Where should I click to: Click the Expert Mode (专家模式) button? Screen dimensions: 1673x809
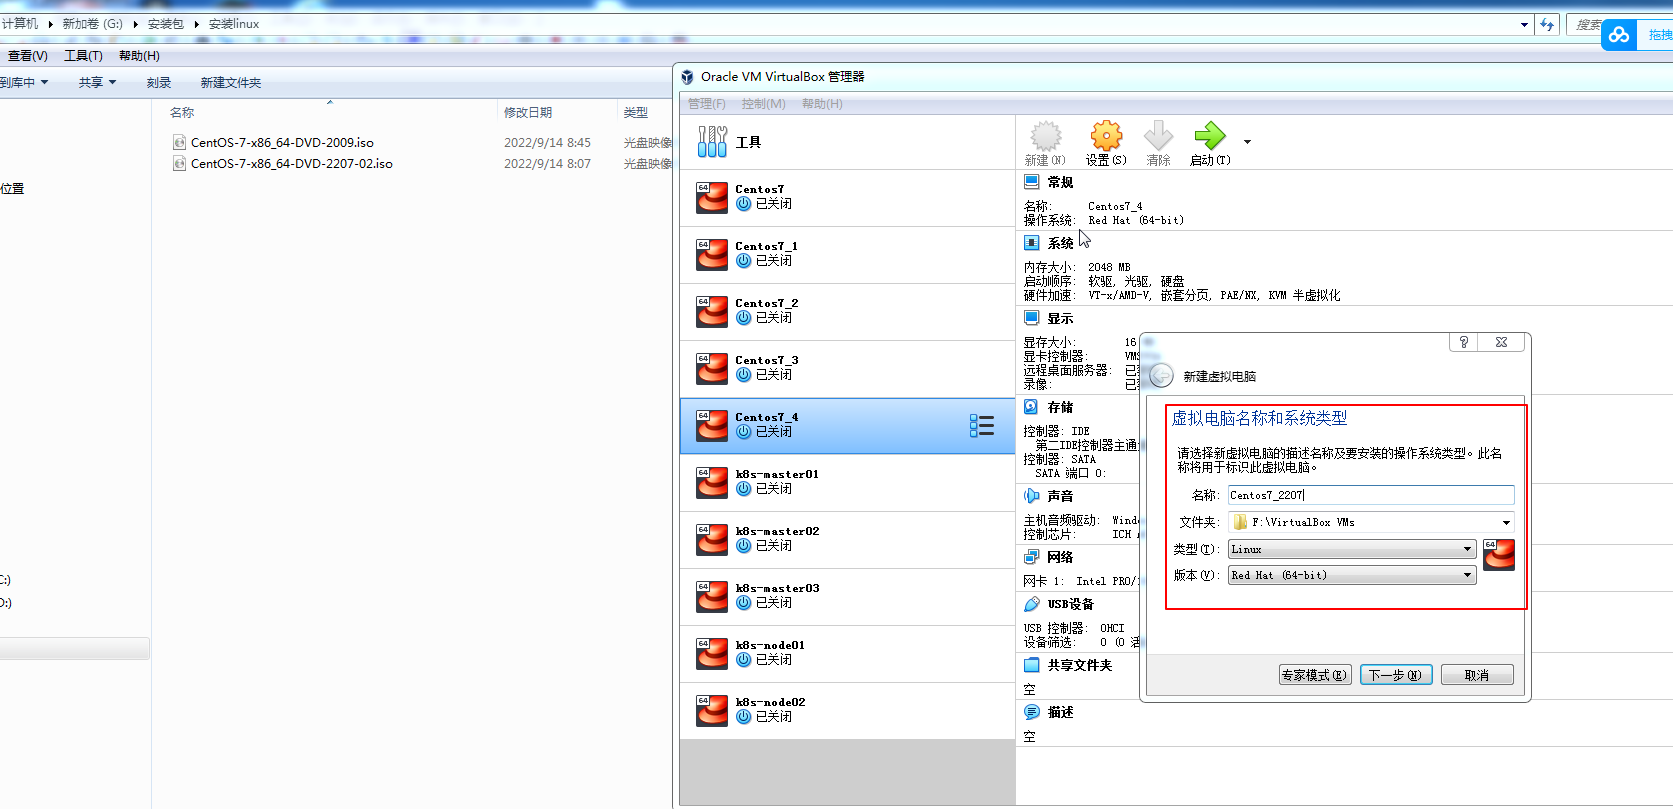tap(1315, 675)
